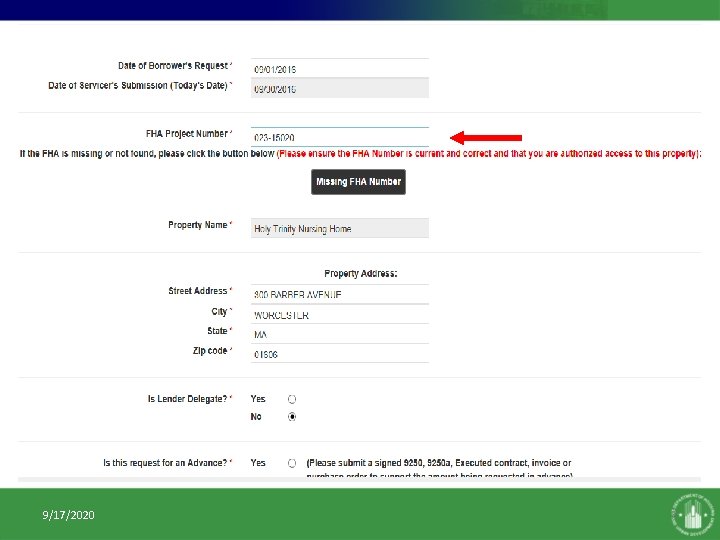Focus the Date of Borrower's Request field
720x540 pixels.
point(340,68)
